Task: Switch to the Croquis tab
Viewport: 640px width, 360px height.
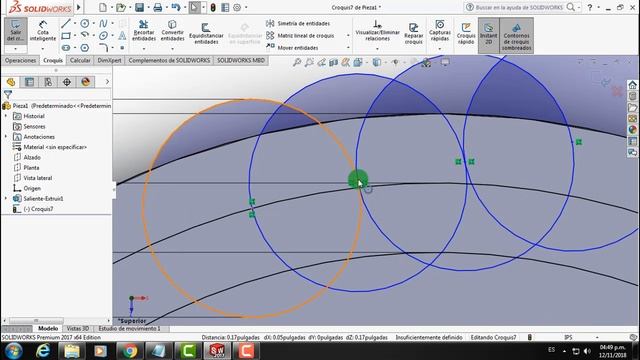Action: tap(53, 60)
